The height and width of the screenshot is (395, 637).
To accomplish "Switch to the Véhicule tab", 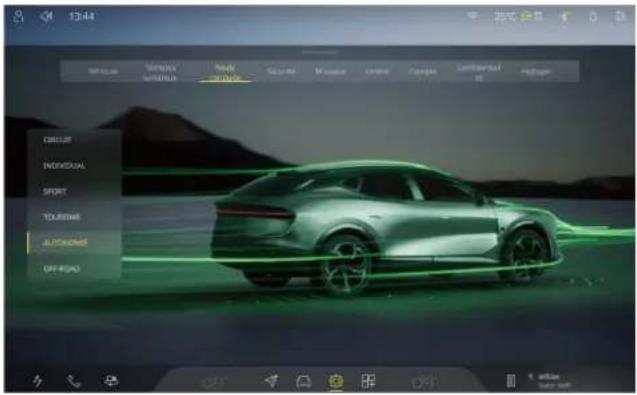I will point(103,71).
